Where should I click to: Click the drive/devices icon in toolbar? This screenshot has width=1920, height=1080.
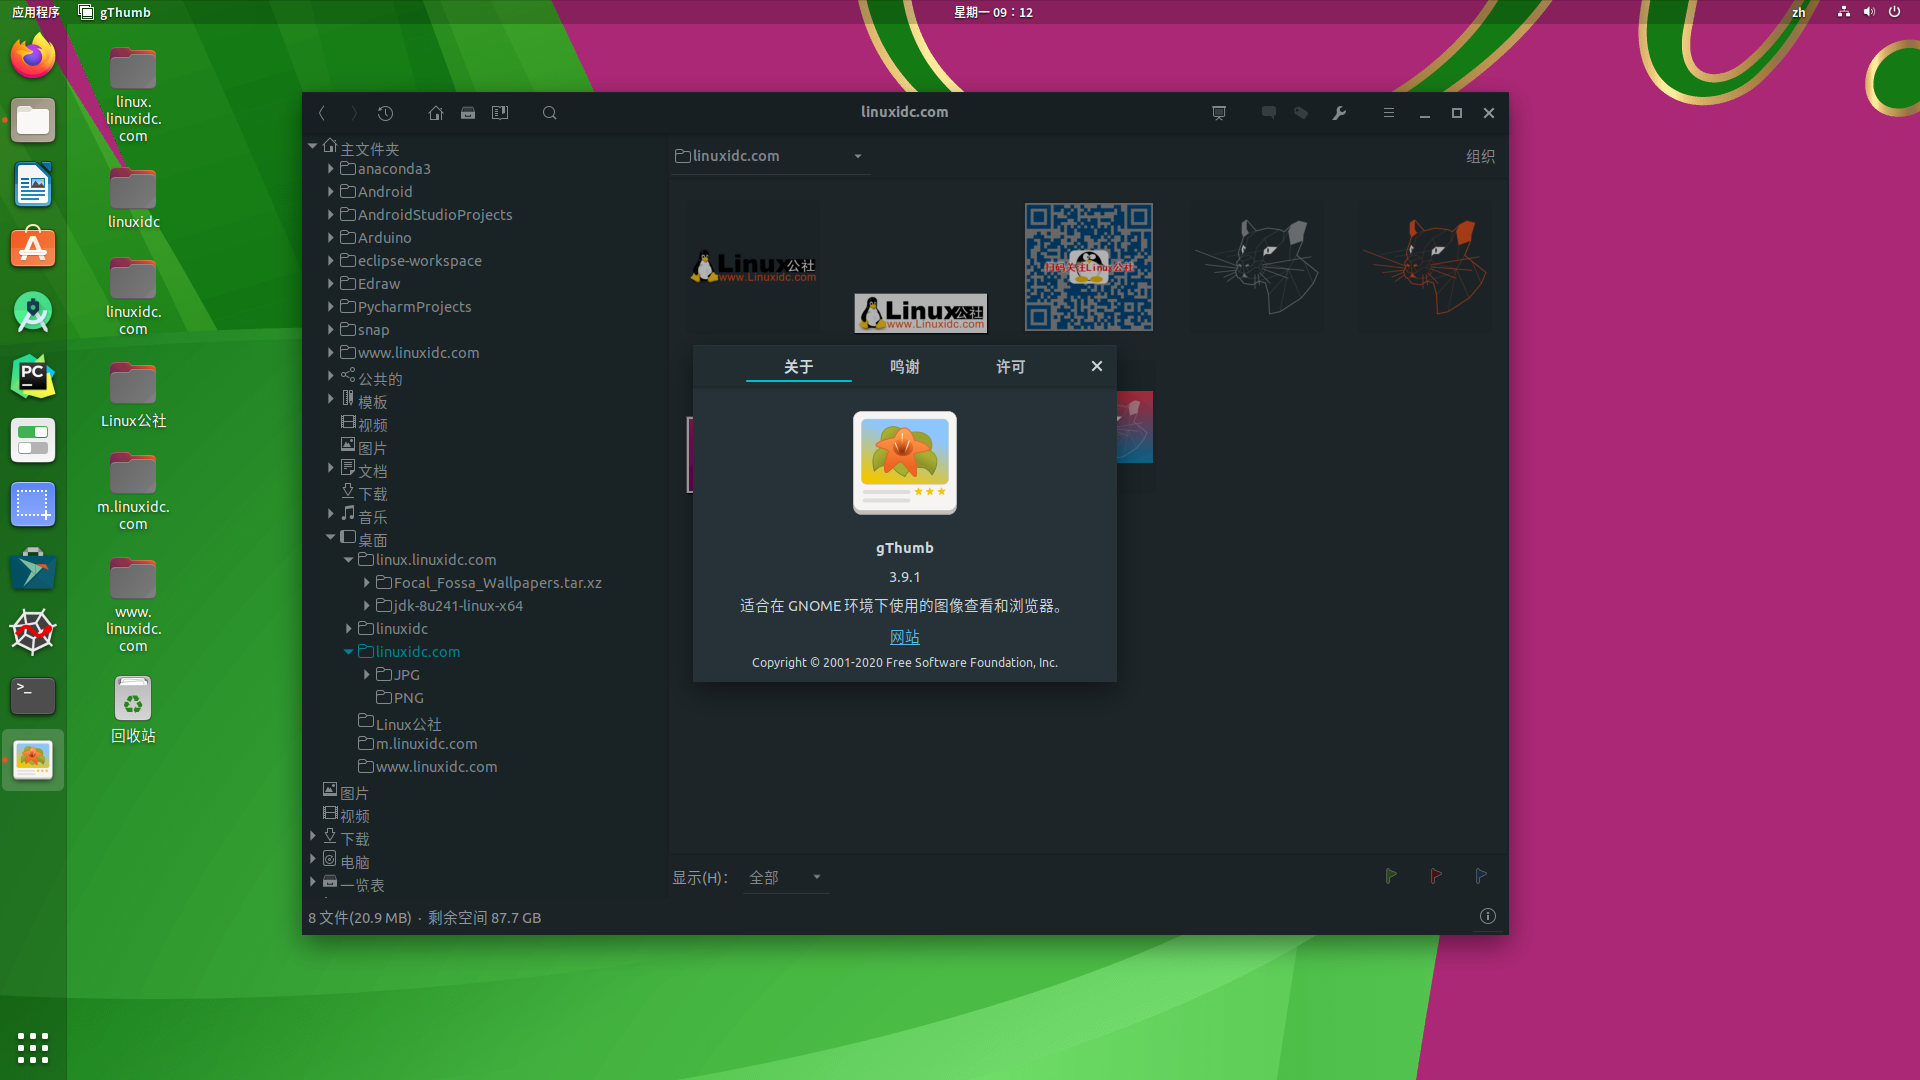(x=467, y=113)
